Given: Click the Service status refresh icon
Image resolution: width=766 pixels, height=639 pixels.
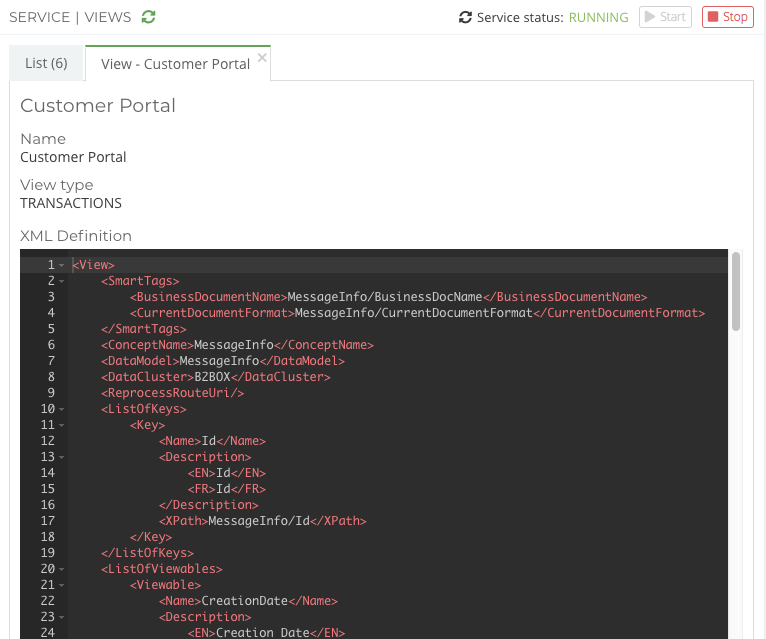Looking at the screenshot, I should [x=465, y=17].
